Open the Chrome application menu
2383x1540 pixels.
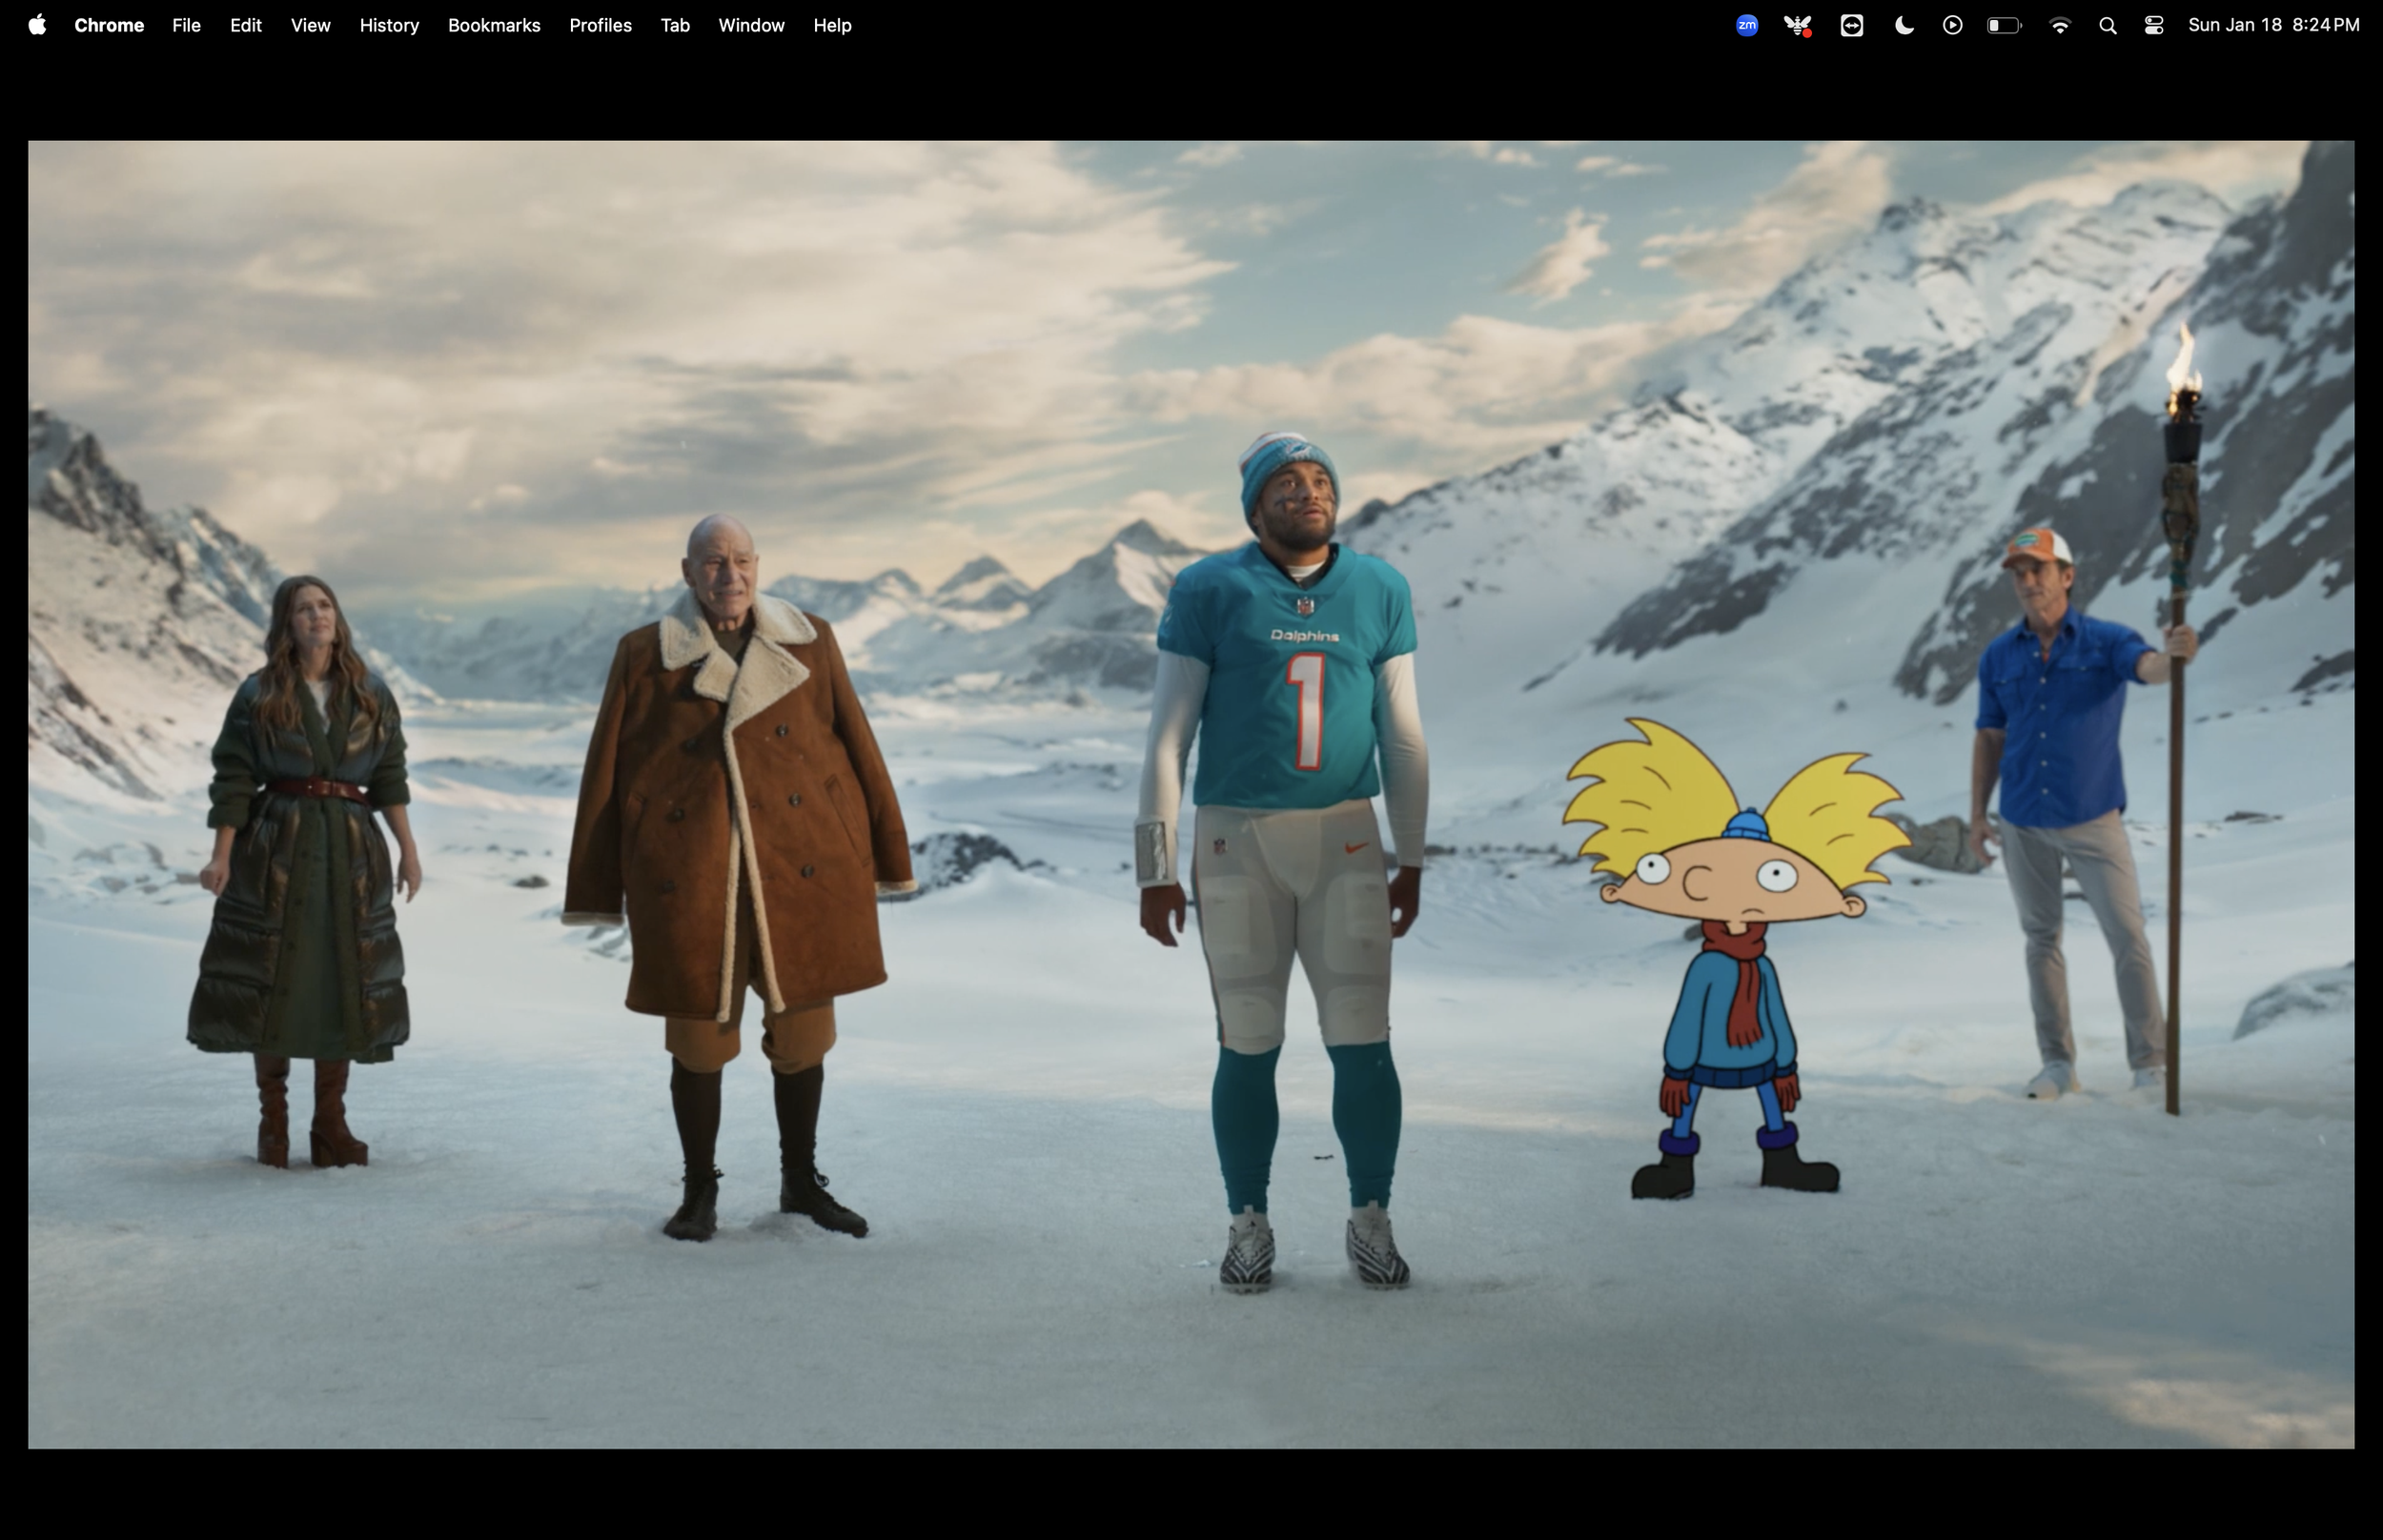click(x=109, y=25)
